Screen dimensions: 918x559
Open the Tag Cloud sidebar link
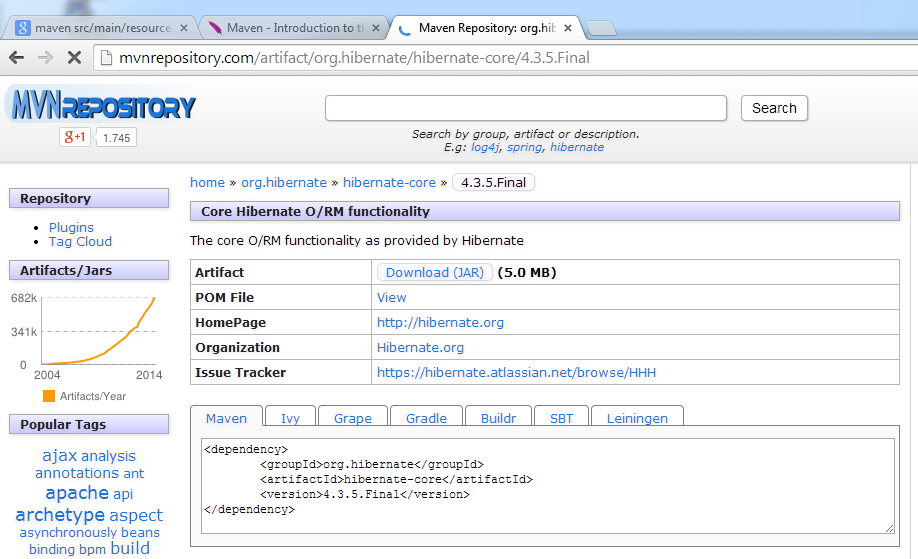click(x=80, y=242)
